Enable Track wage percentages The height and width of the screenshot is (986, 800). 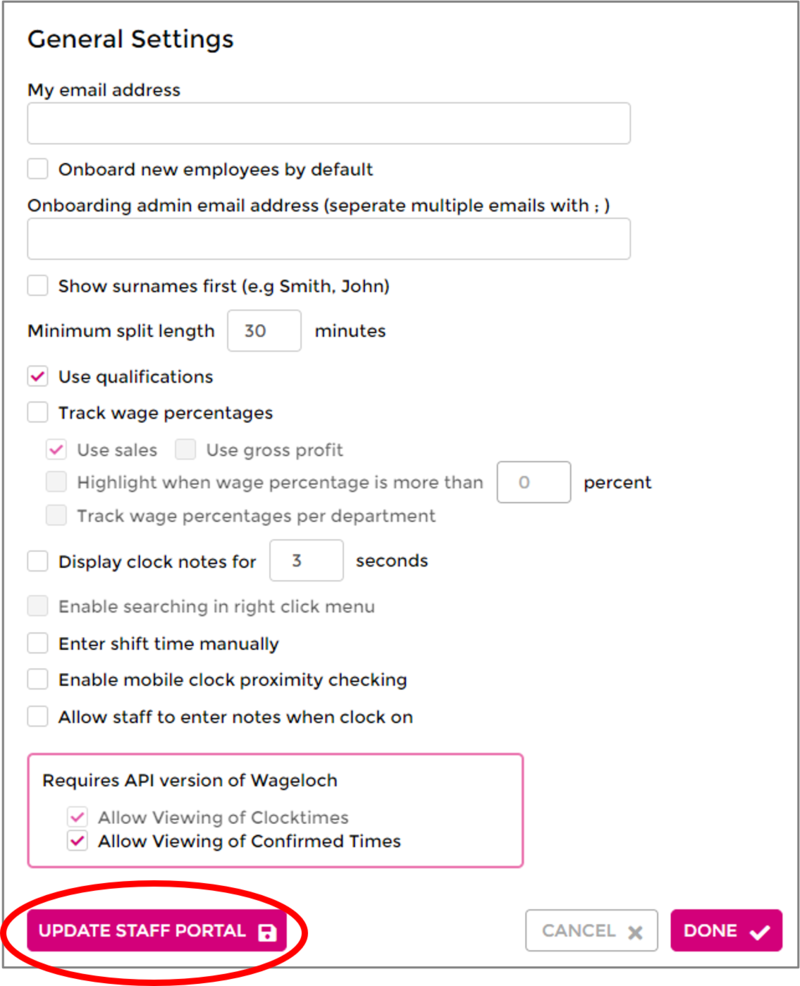(37, 412)
